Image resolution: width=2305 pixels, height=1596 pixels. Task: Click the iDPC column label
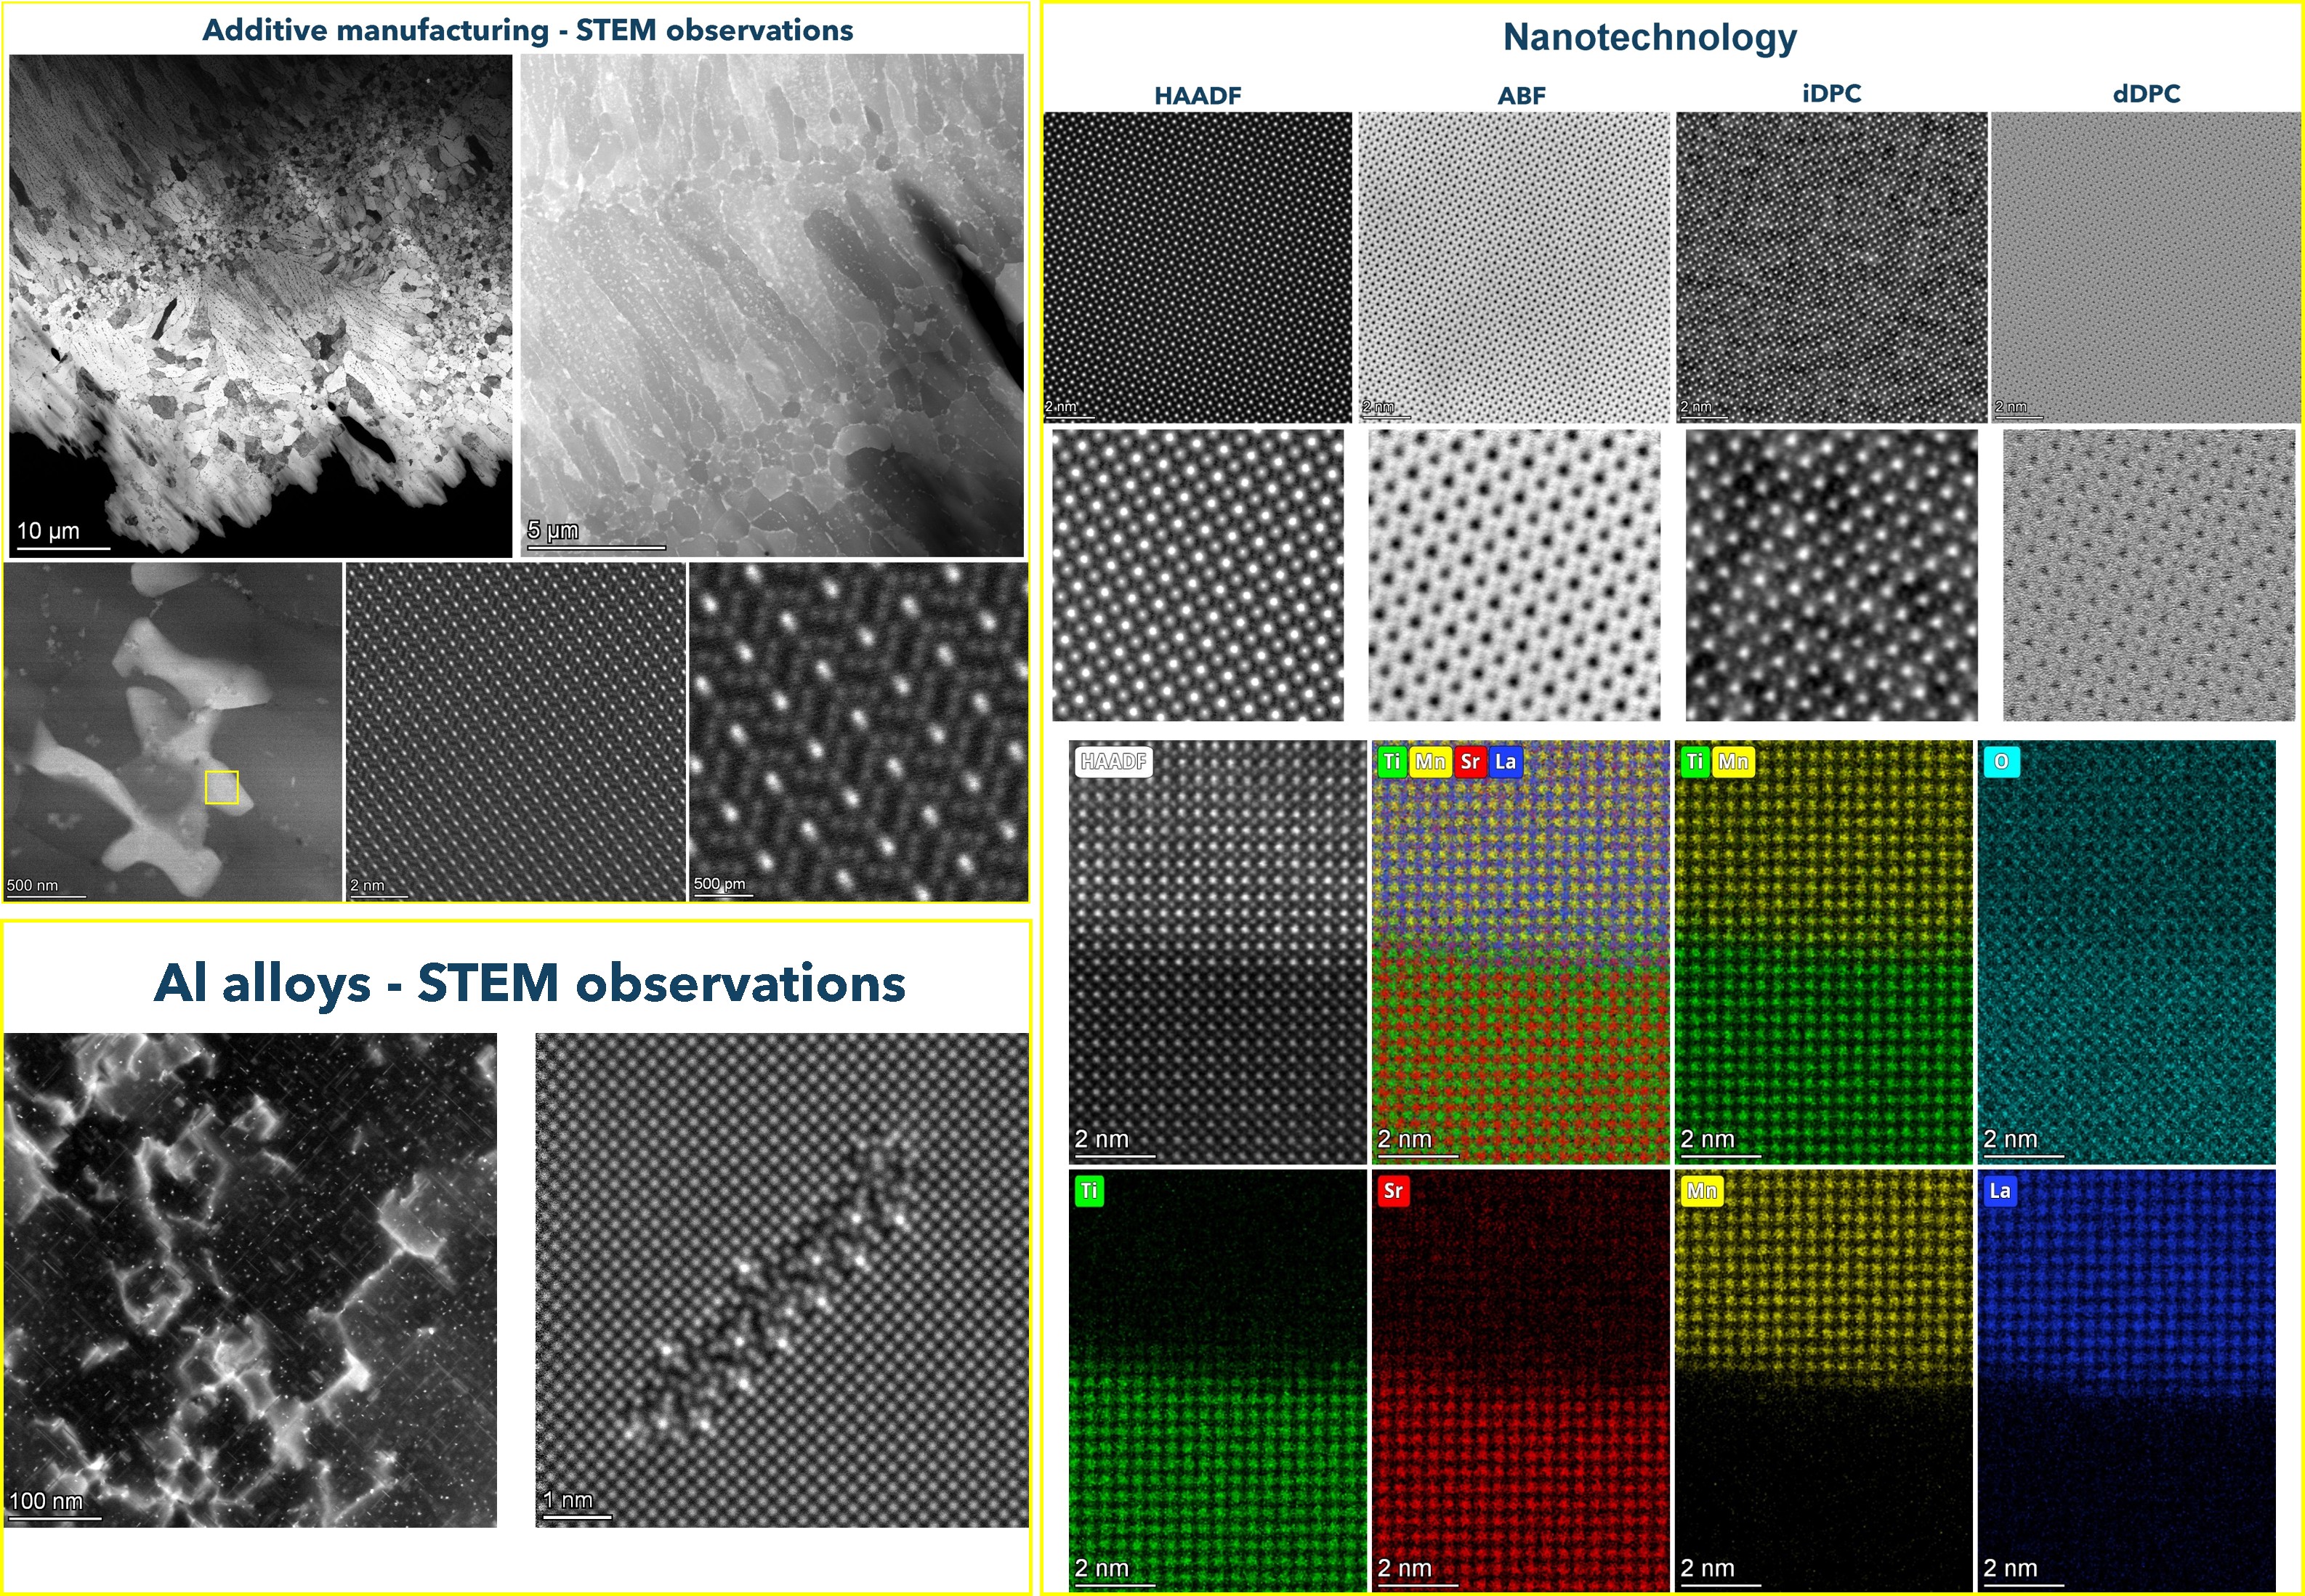(x=1831, y=94)
